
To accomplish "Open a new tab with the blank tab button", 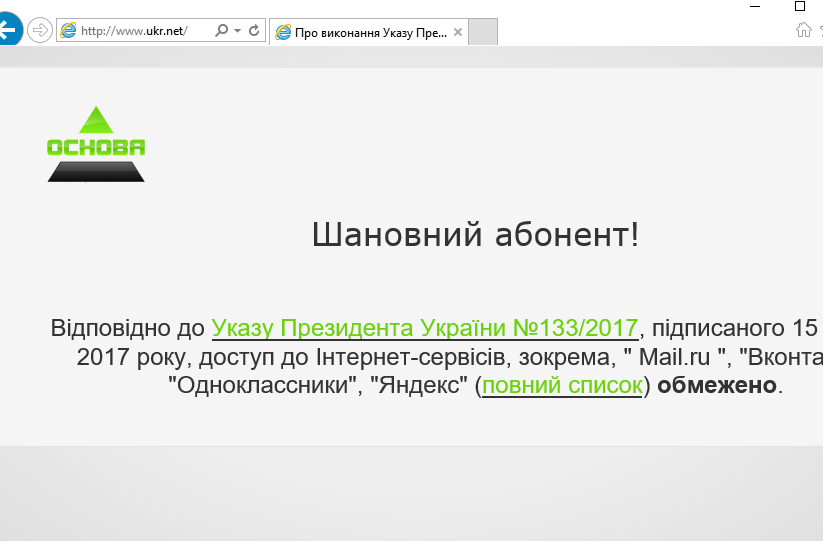I will click(483, 32).
